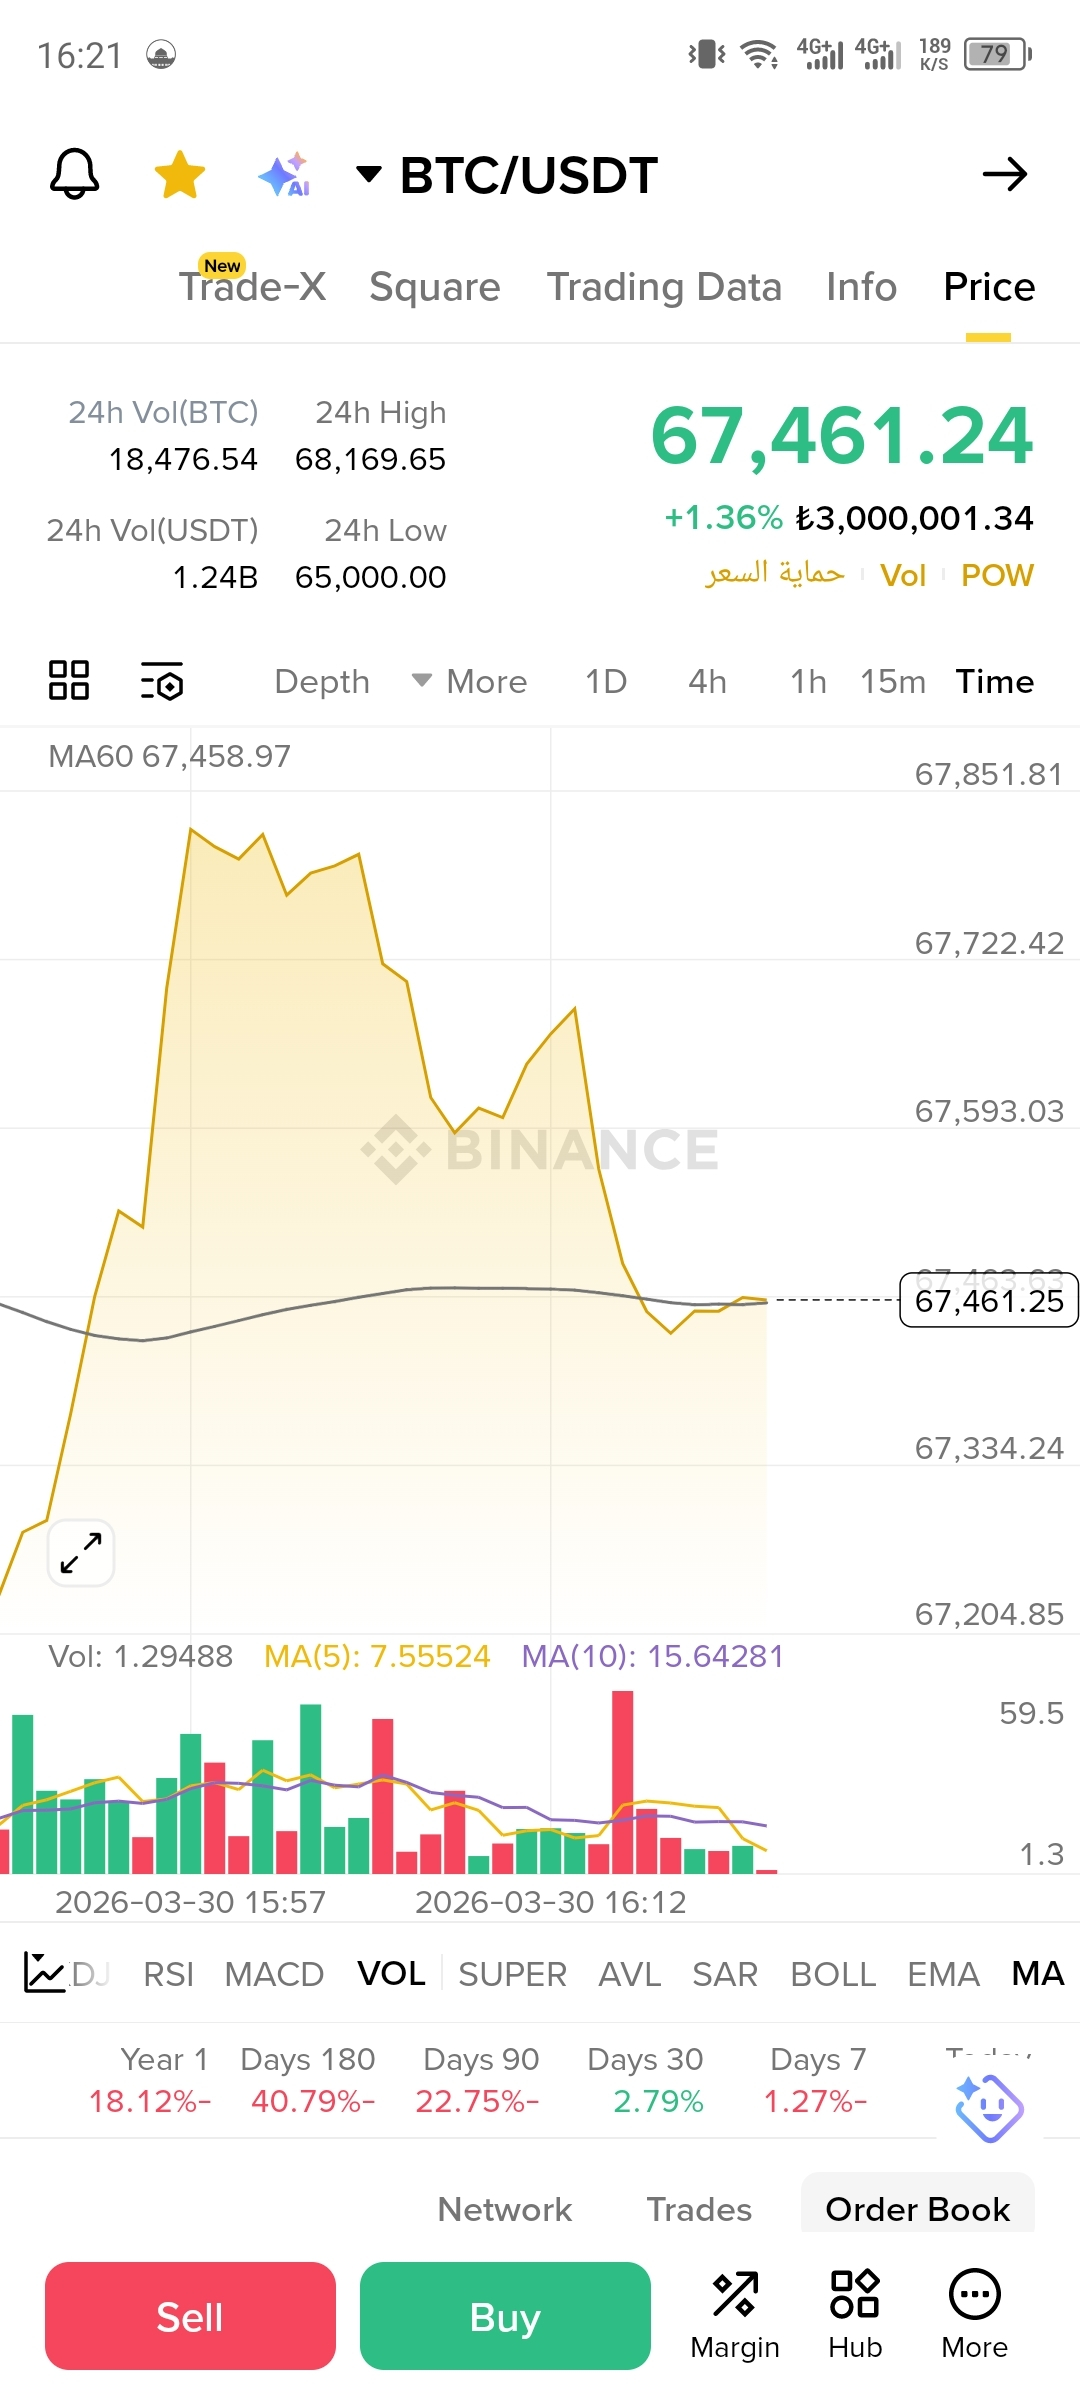Screen dimensions: 1080x2400
Task: Expand chart to fullscreen
Action: (x=81, y=1553)
